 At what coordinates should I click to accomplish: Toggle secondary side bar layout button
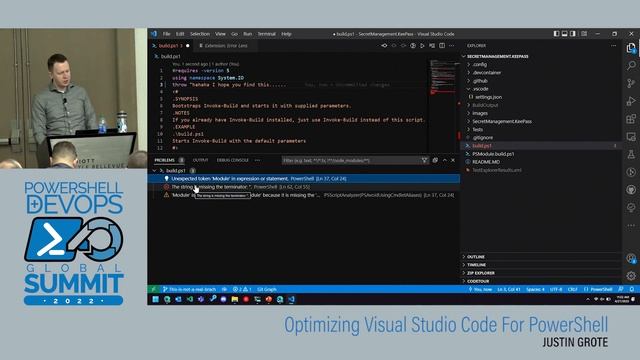tap(573, 34)
